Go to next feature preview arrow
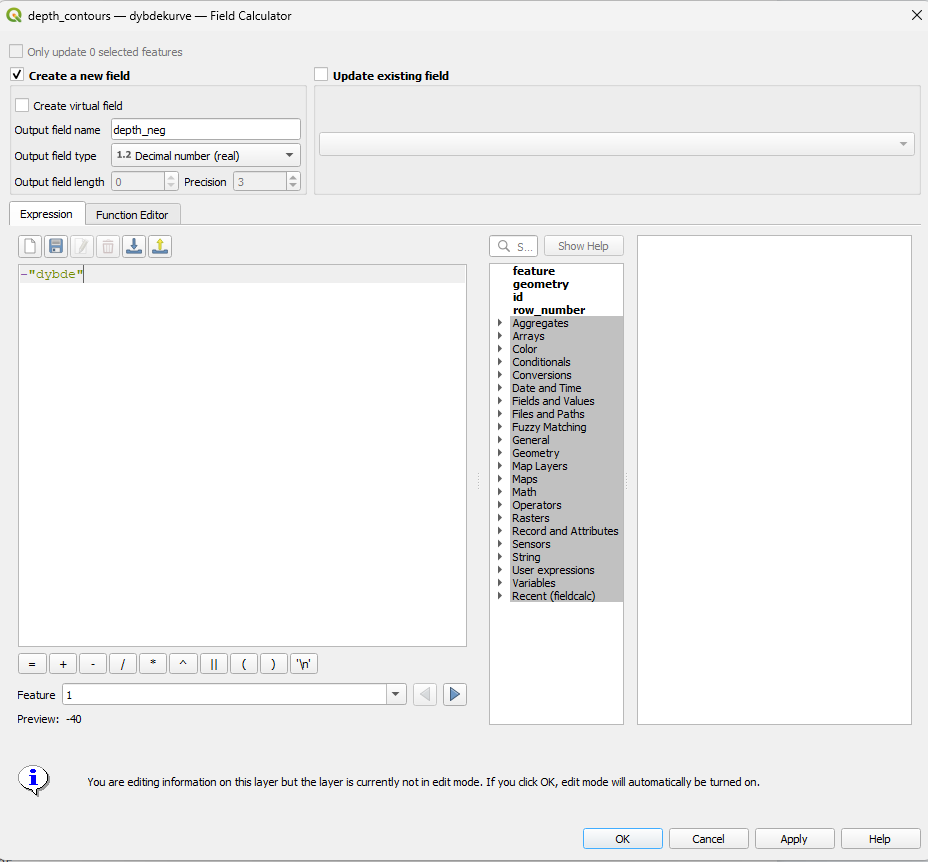Screen dimensions: 928x862 (x=455, y=694)
